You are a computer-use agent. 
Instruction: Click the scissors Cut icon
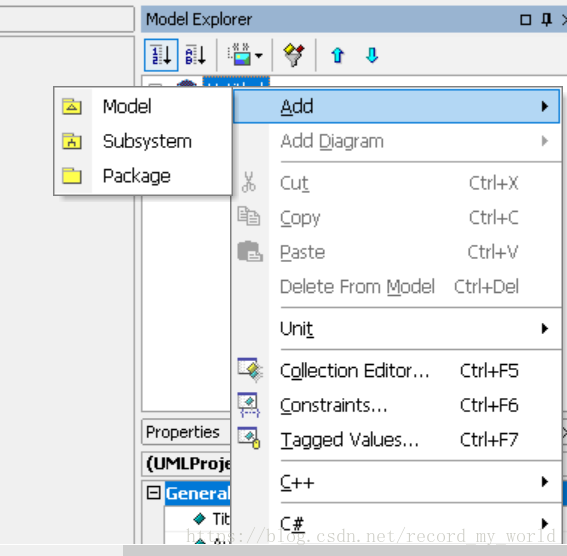[249, 182]
